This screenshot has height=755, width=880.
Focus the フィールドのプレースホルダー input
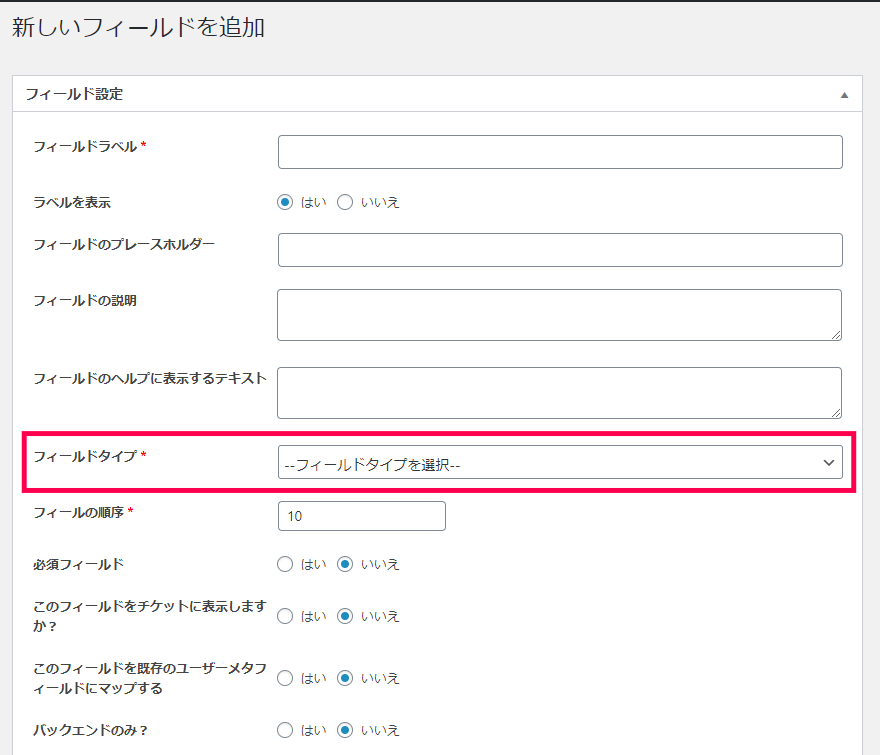point(560,250)
